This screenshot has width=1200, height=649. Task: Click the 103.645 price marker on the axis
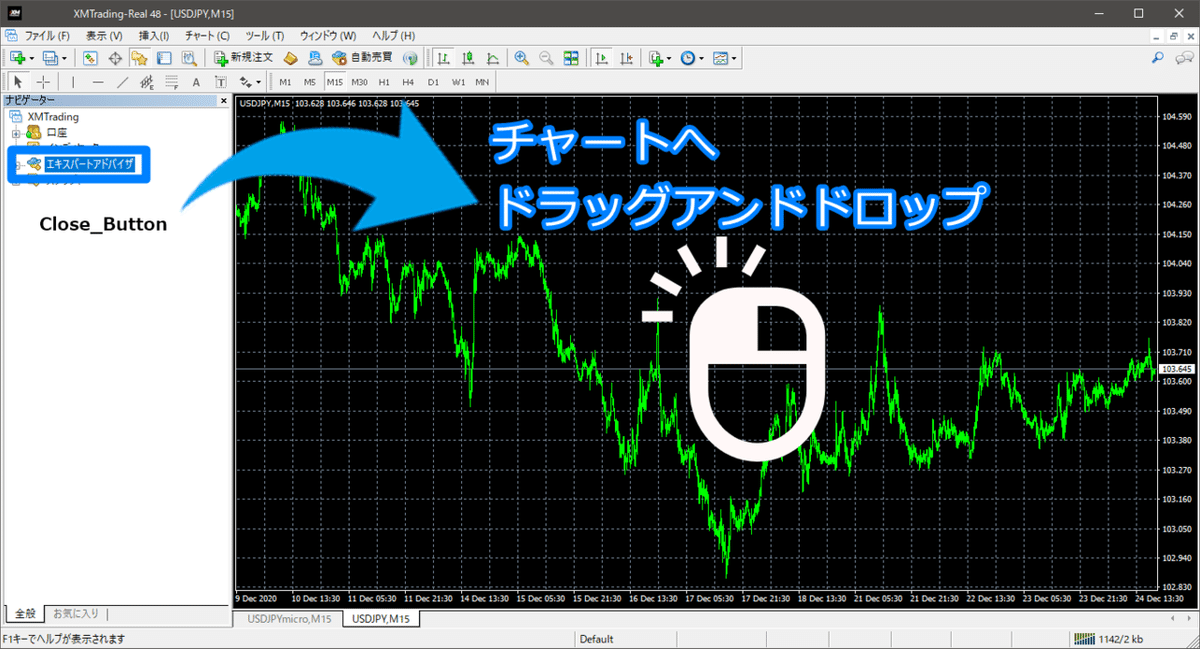1177,367
